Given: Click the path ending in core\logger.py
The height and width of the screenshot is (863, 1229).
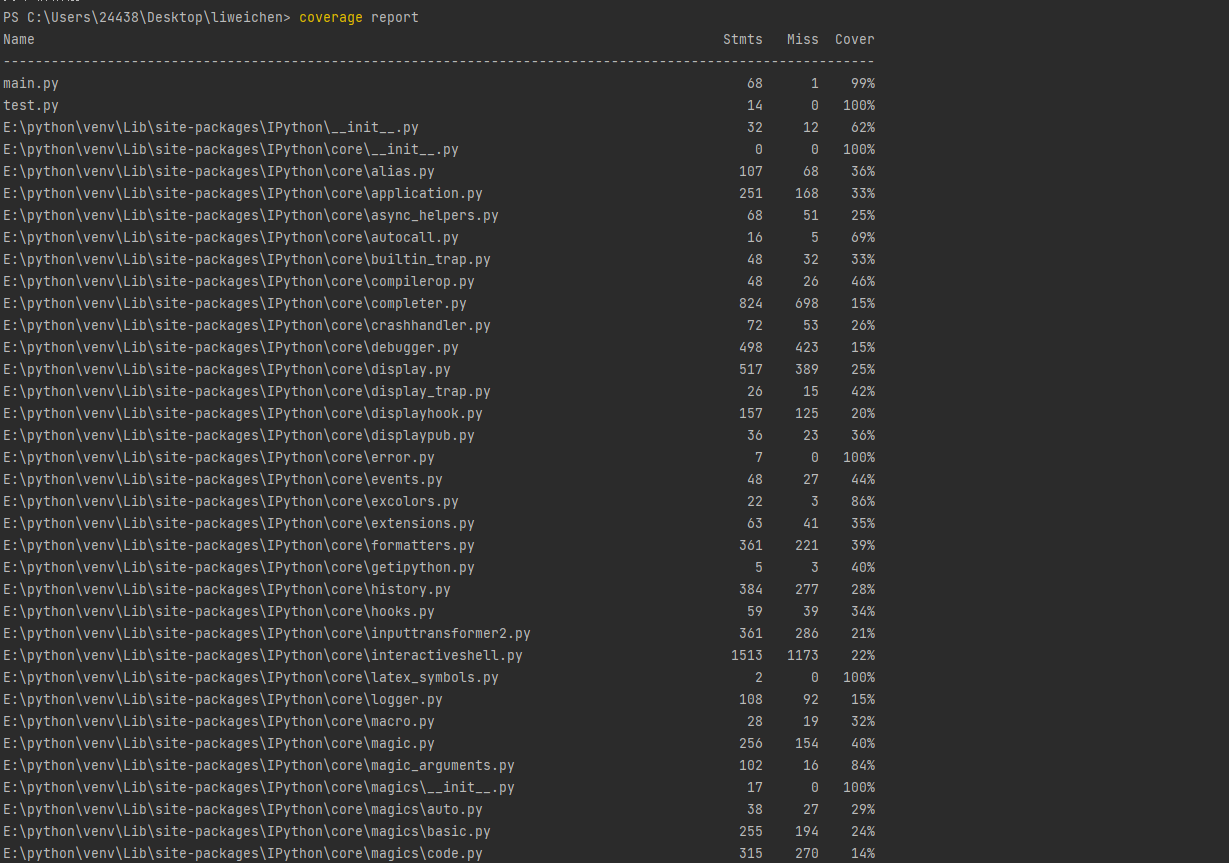Looking at the screenshot, I should tap(223, 700).
